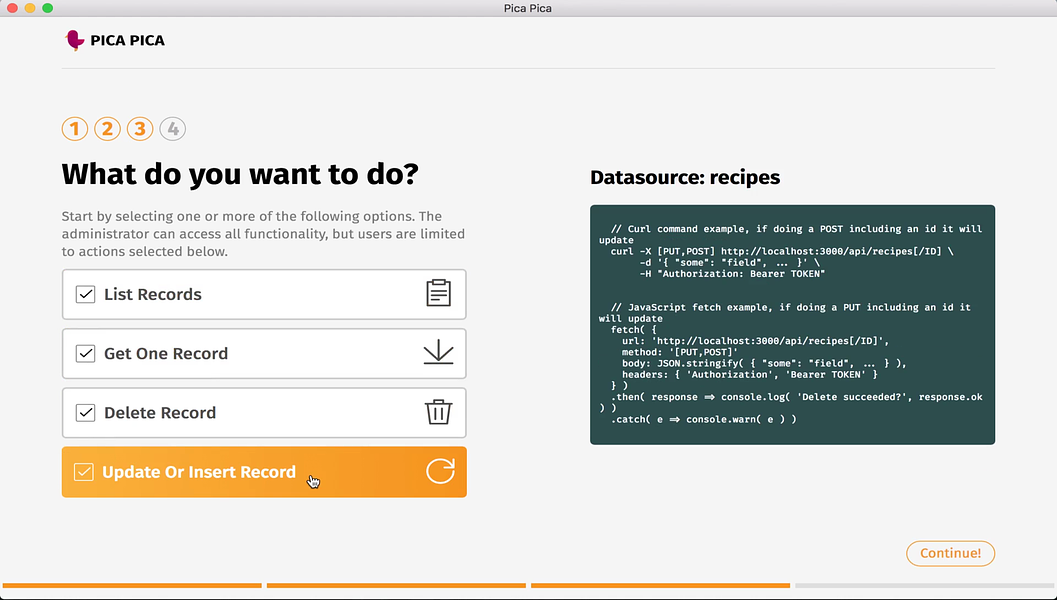Uncheck the List Records checkbox
Image resolution: width=1057 pixels, height=600 pixels.
click(86, 294)
